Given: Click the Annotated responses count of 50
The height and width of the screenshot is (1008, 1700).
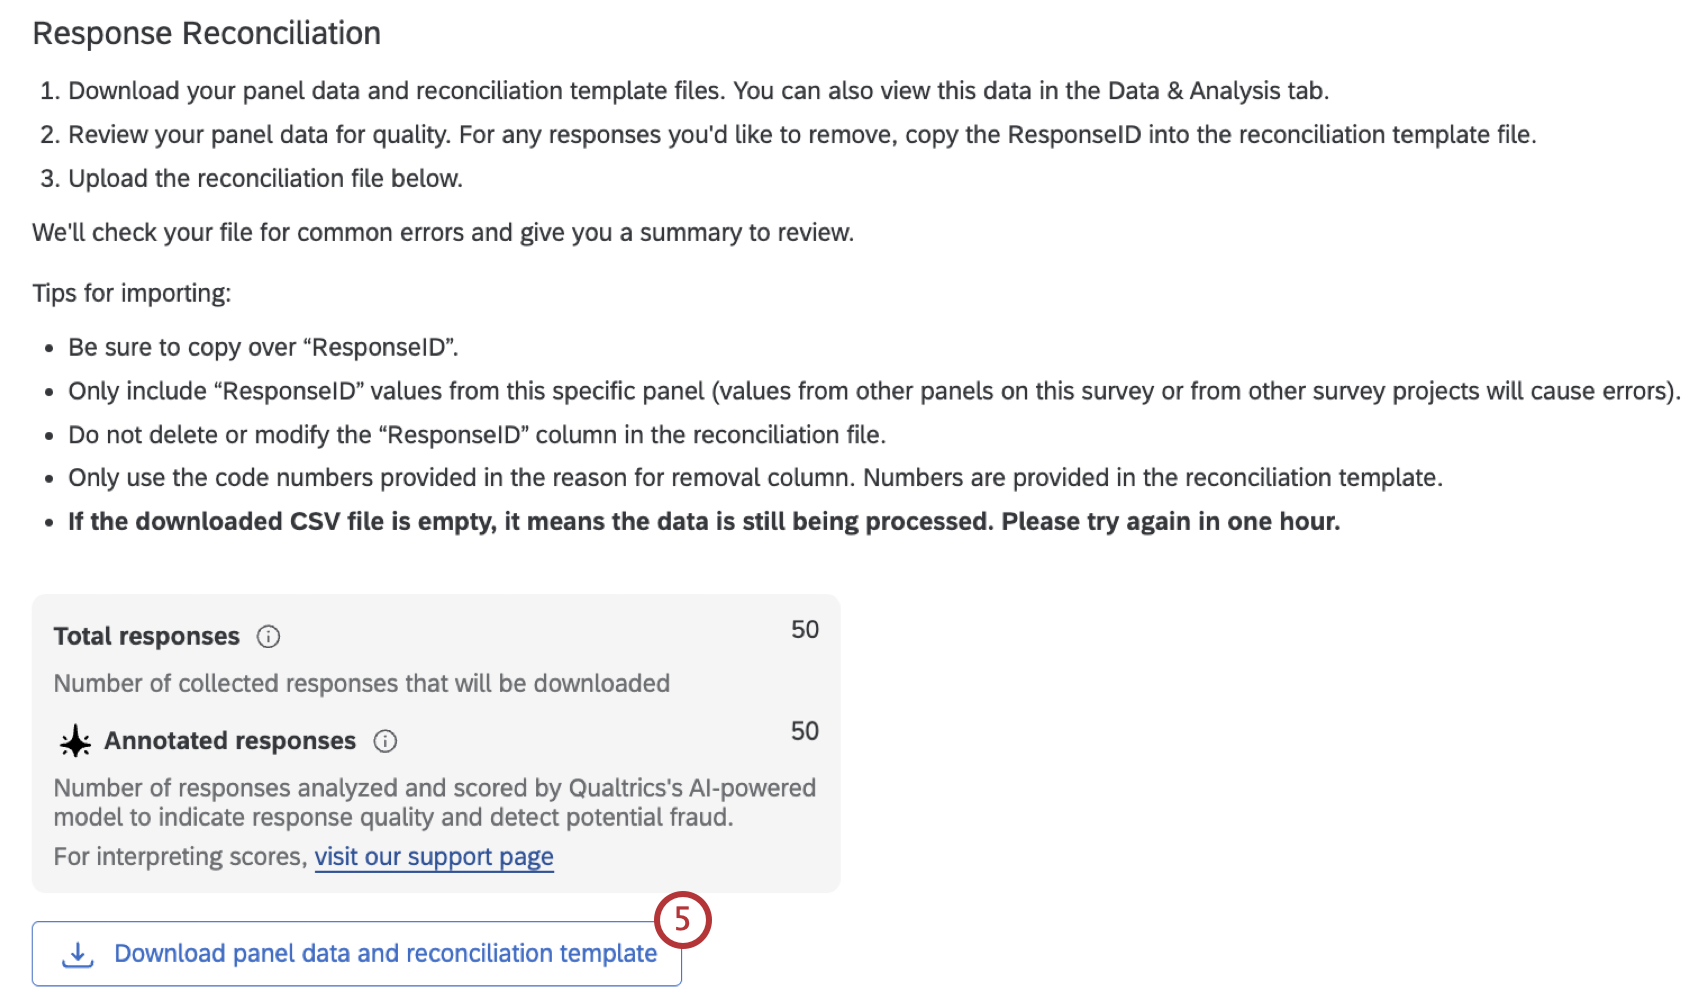Looking at the screenshot, I should [x=805, y=731].
